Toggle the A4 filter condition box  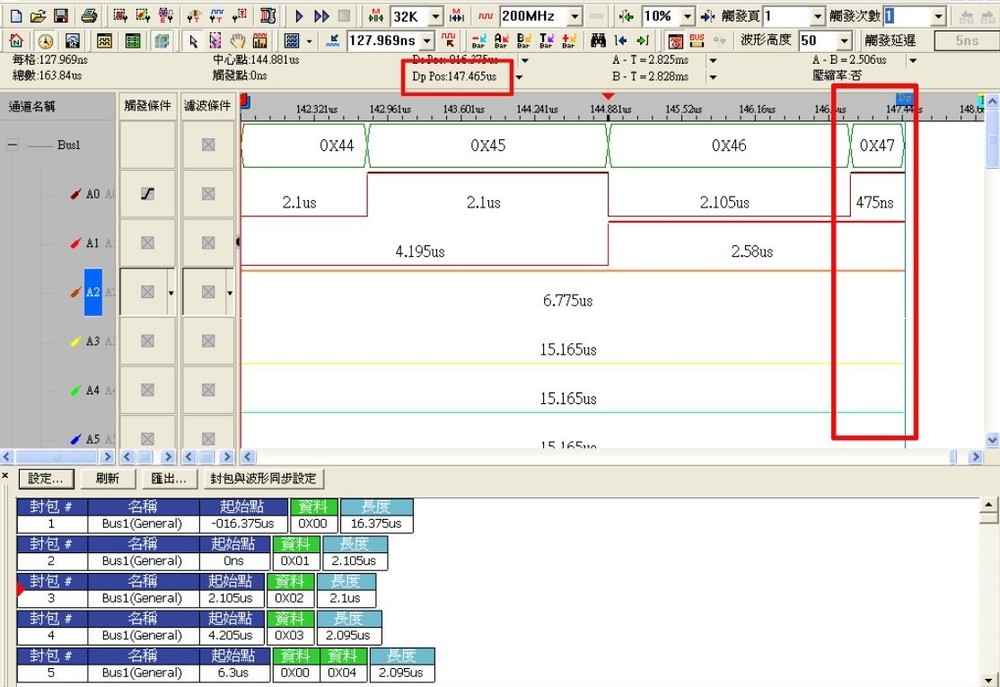point(208,390)
